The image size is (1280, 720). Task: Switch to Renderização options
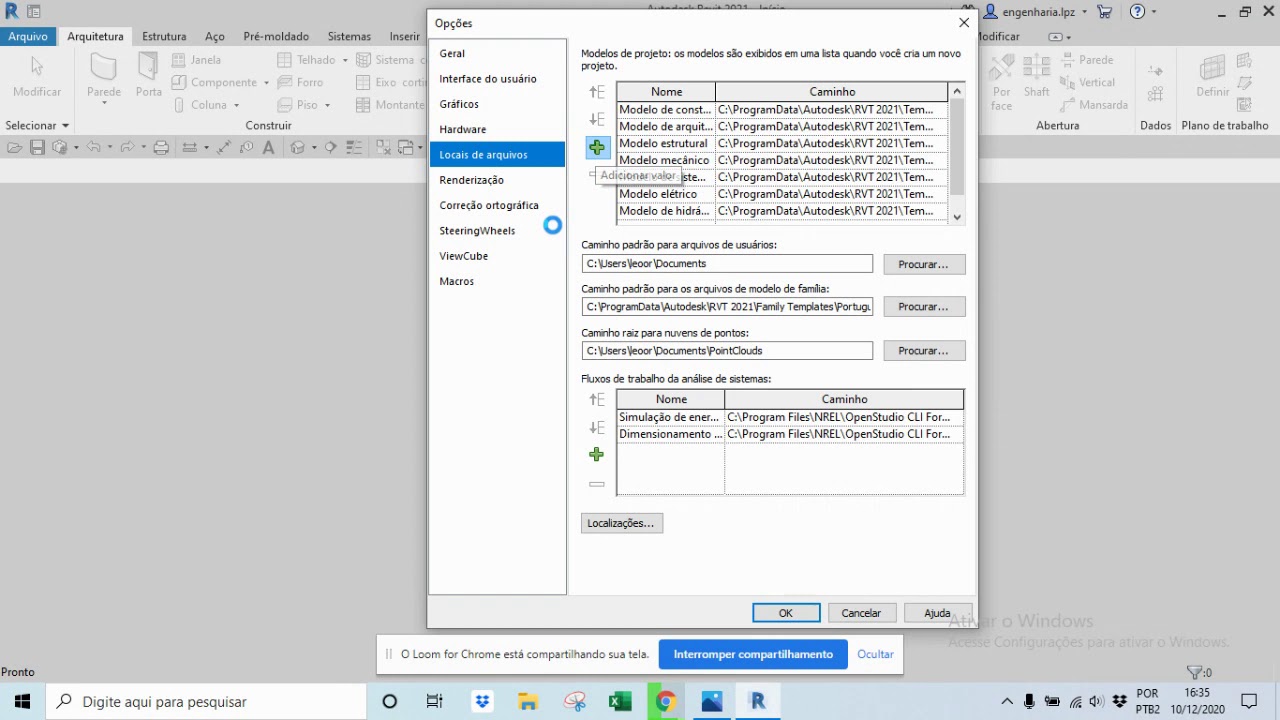point(497,180)
